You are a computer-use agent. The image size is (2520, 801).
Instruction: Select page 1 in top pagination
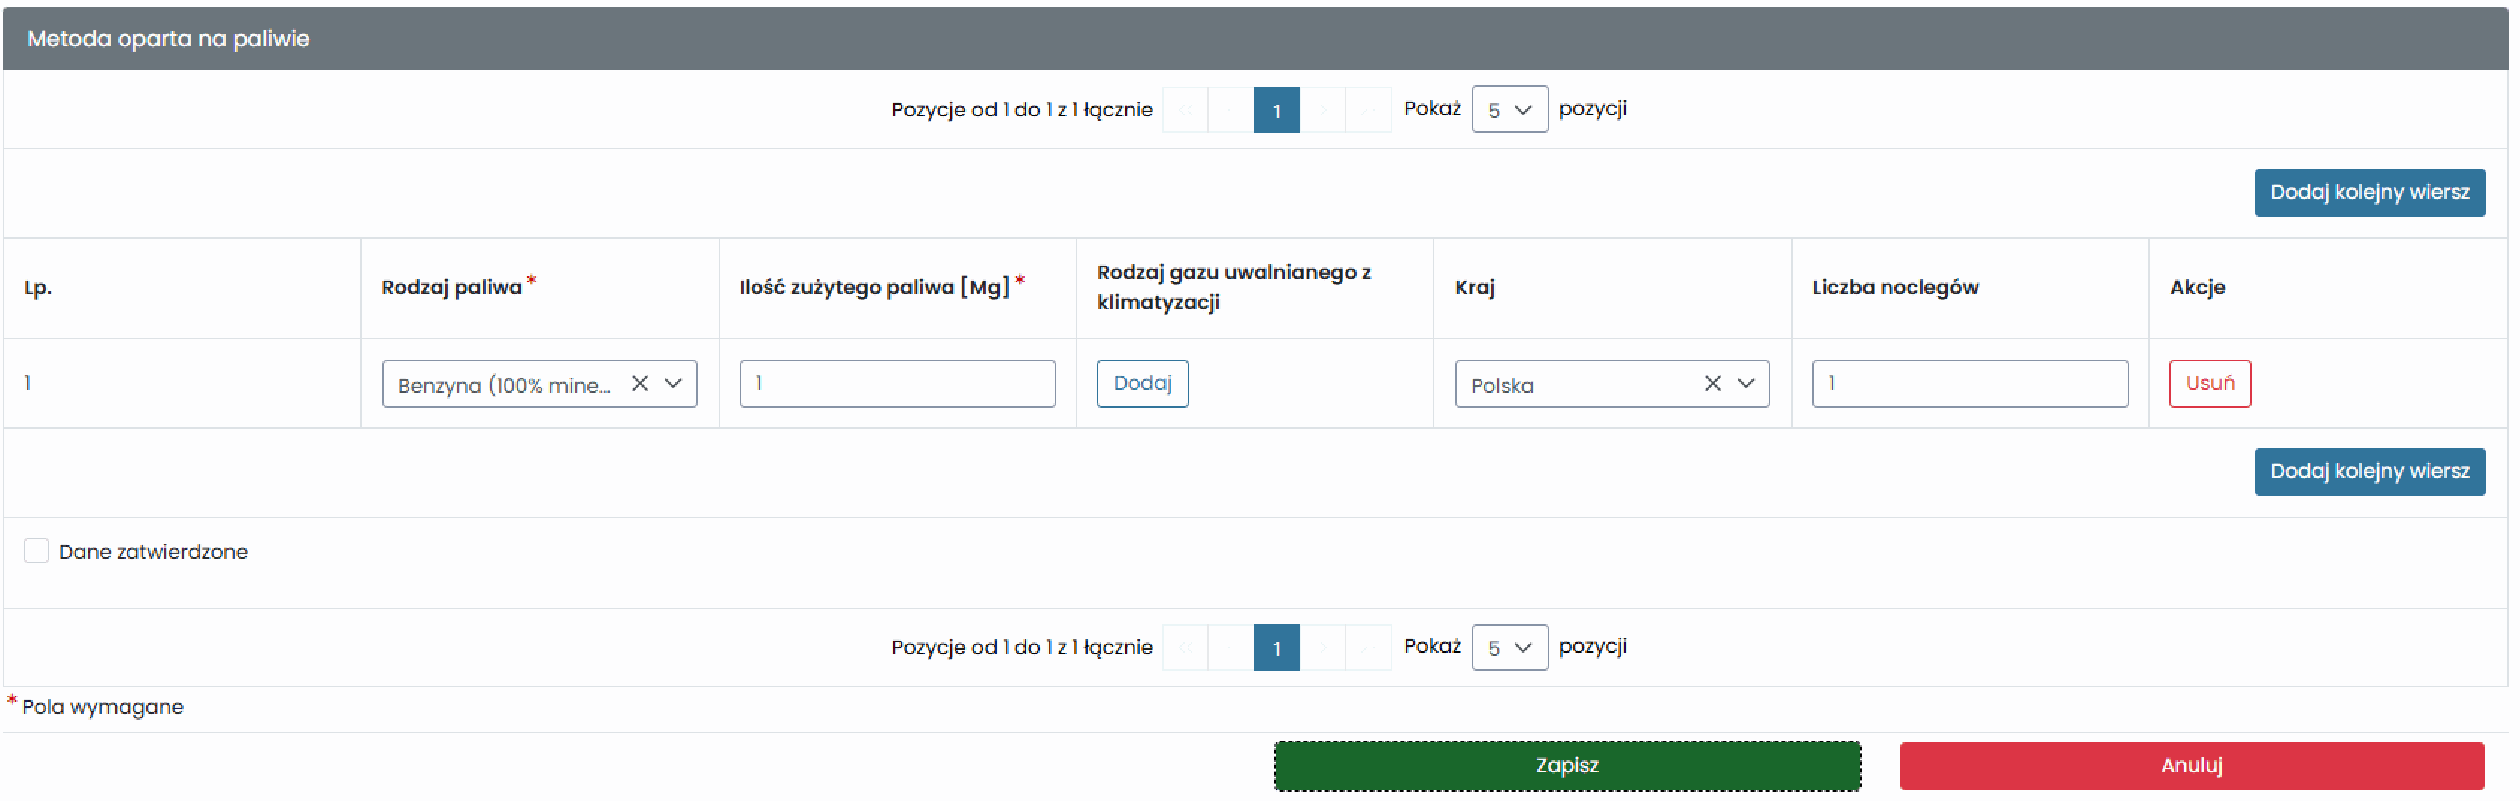[x=1277, y=110]
